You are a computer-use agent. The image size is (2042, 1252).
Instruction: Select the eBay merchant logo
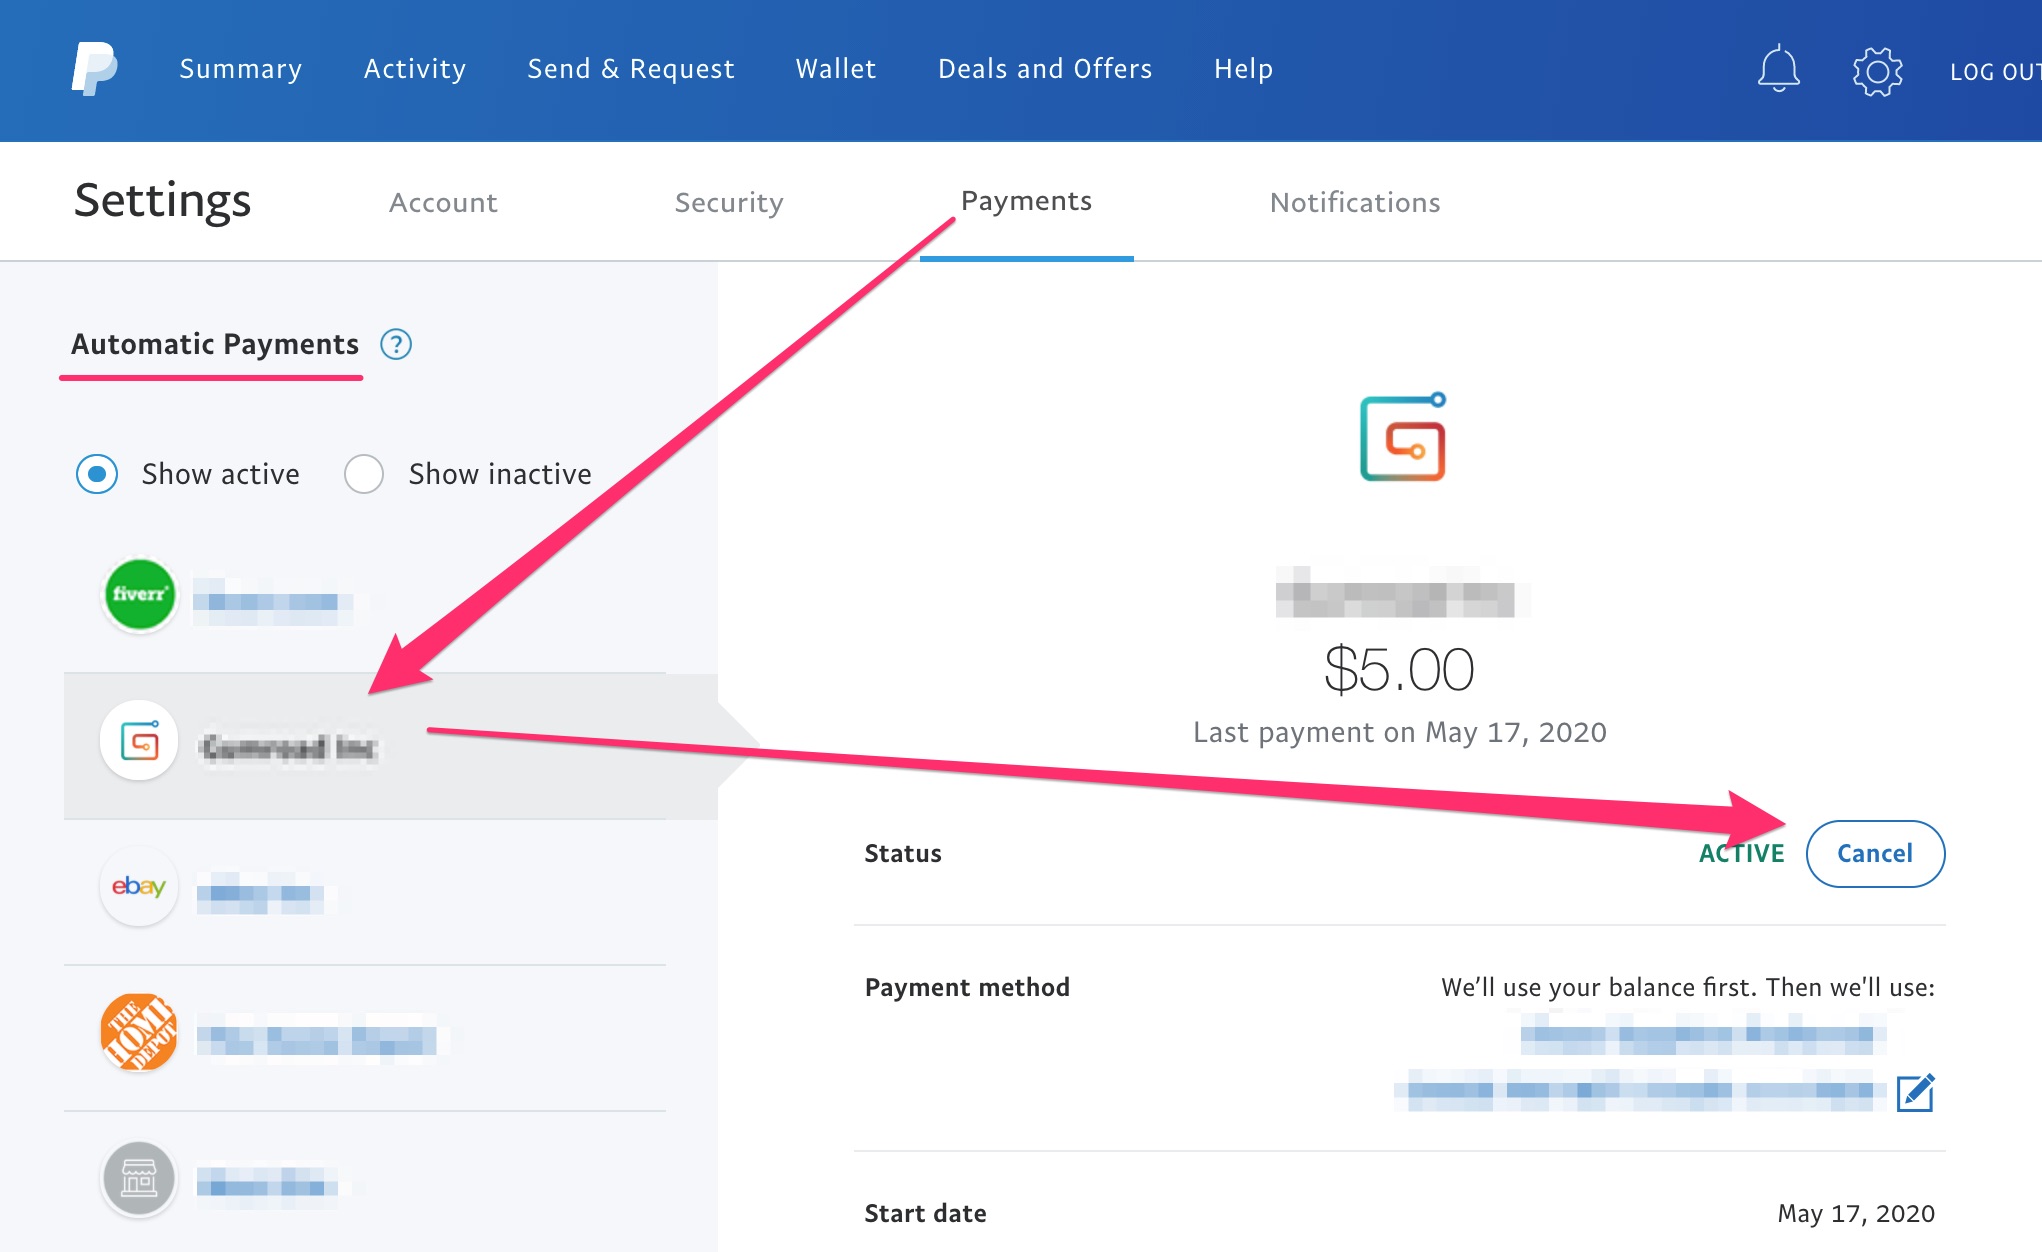pos(139,886)
